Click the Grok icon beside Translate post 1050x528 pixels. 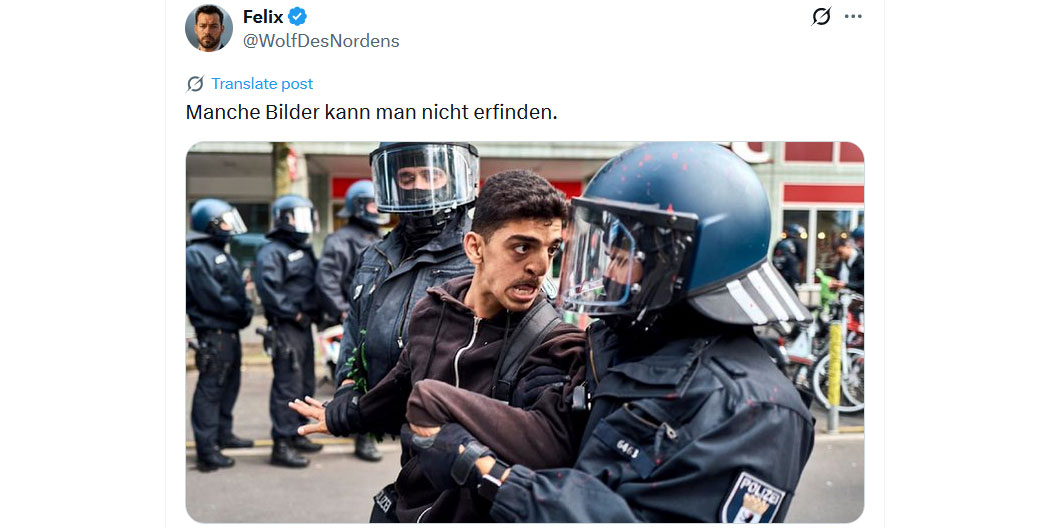point(195,84)
